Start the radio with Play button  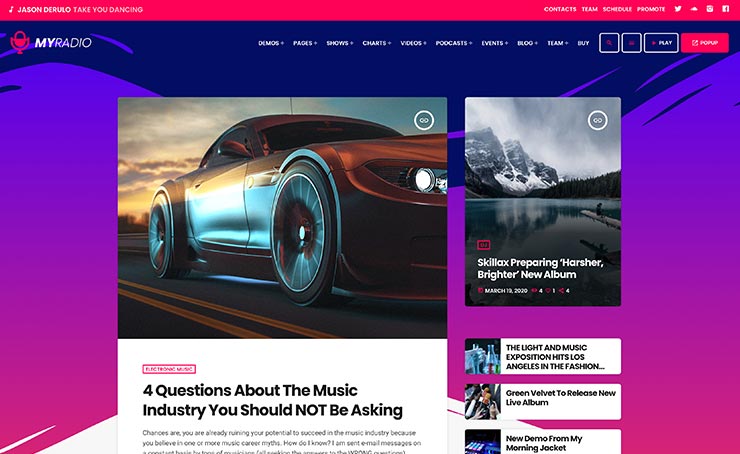(x=661, y=43)
